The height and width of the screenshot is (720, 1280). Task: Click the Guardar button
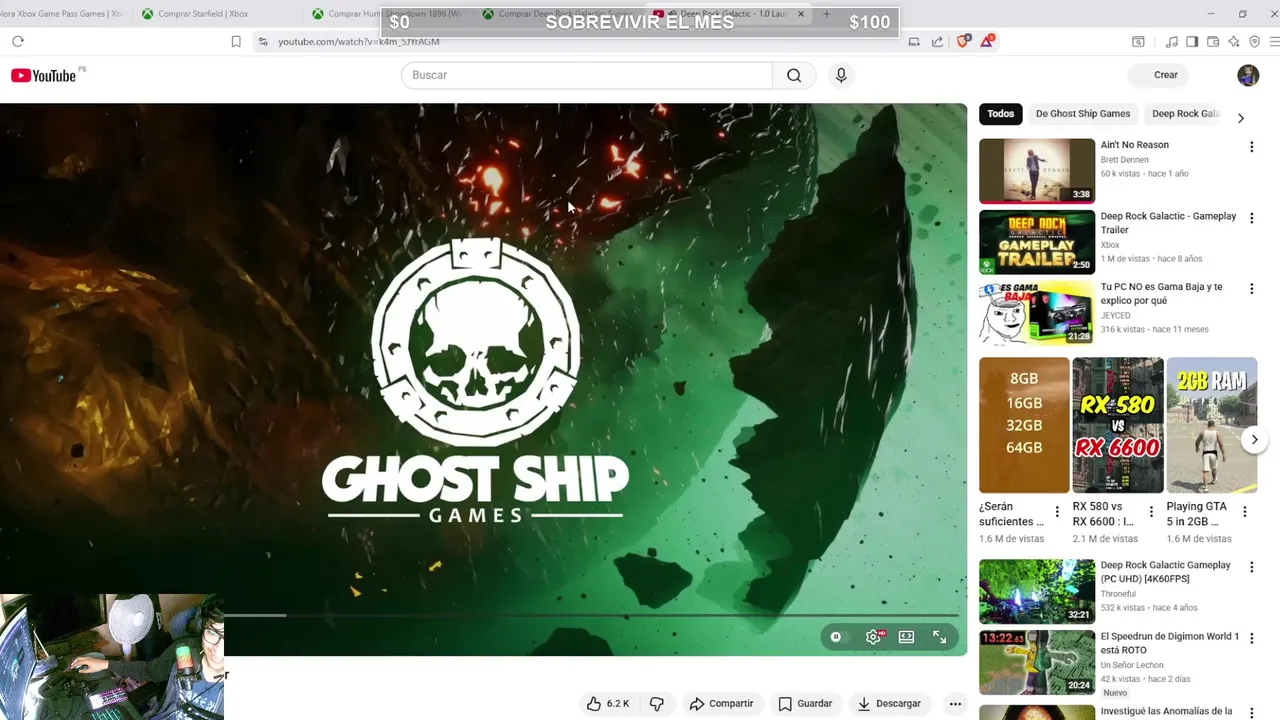click(x=805, y=704)
